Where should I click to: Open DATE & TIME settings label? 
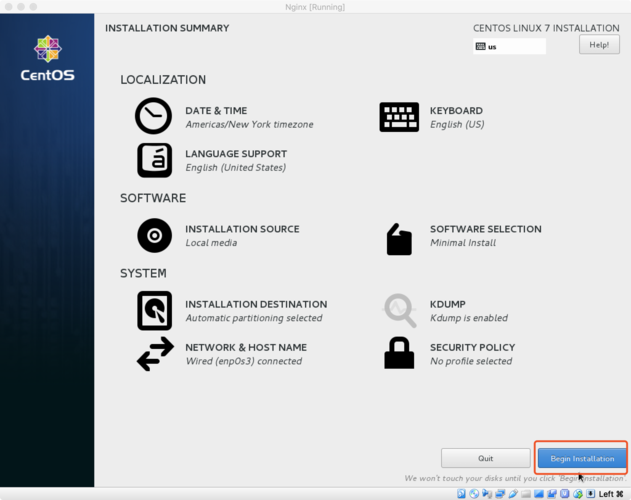(x=216, y=111)
